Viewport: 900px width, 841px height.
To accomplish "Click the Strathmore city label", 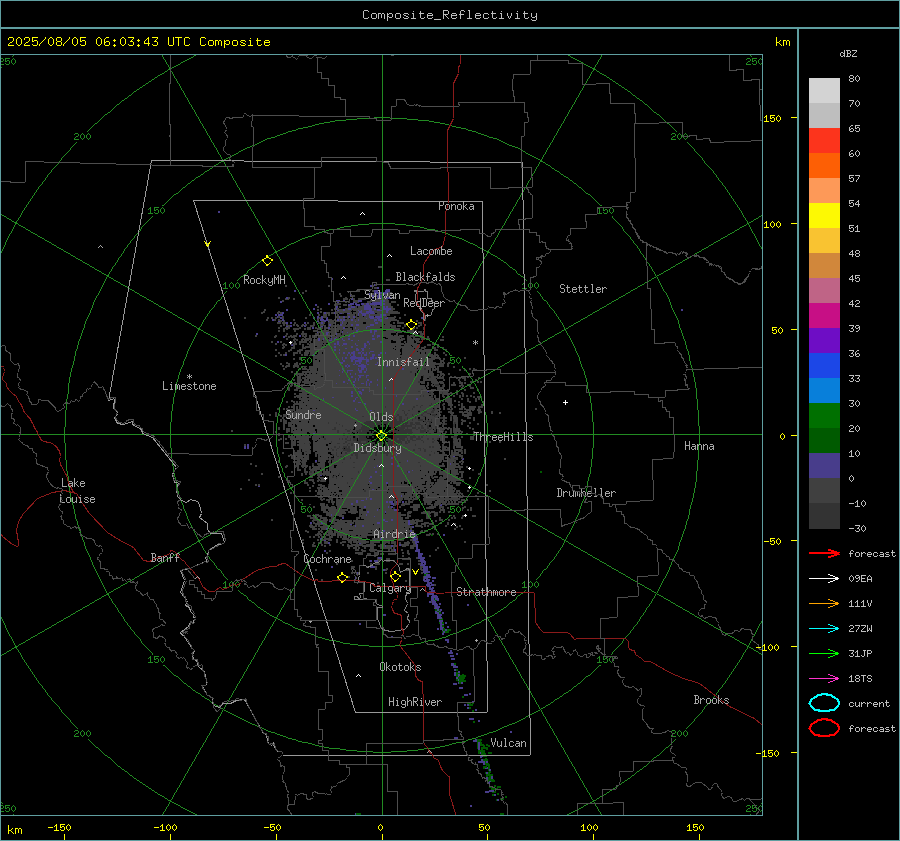I will click(486, 592).
